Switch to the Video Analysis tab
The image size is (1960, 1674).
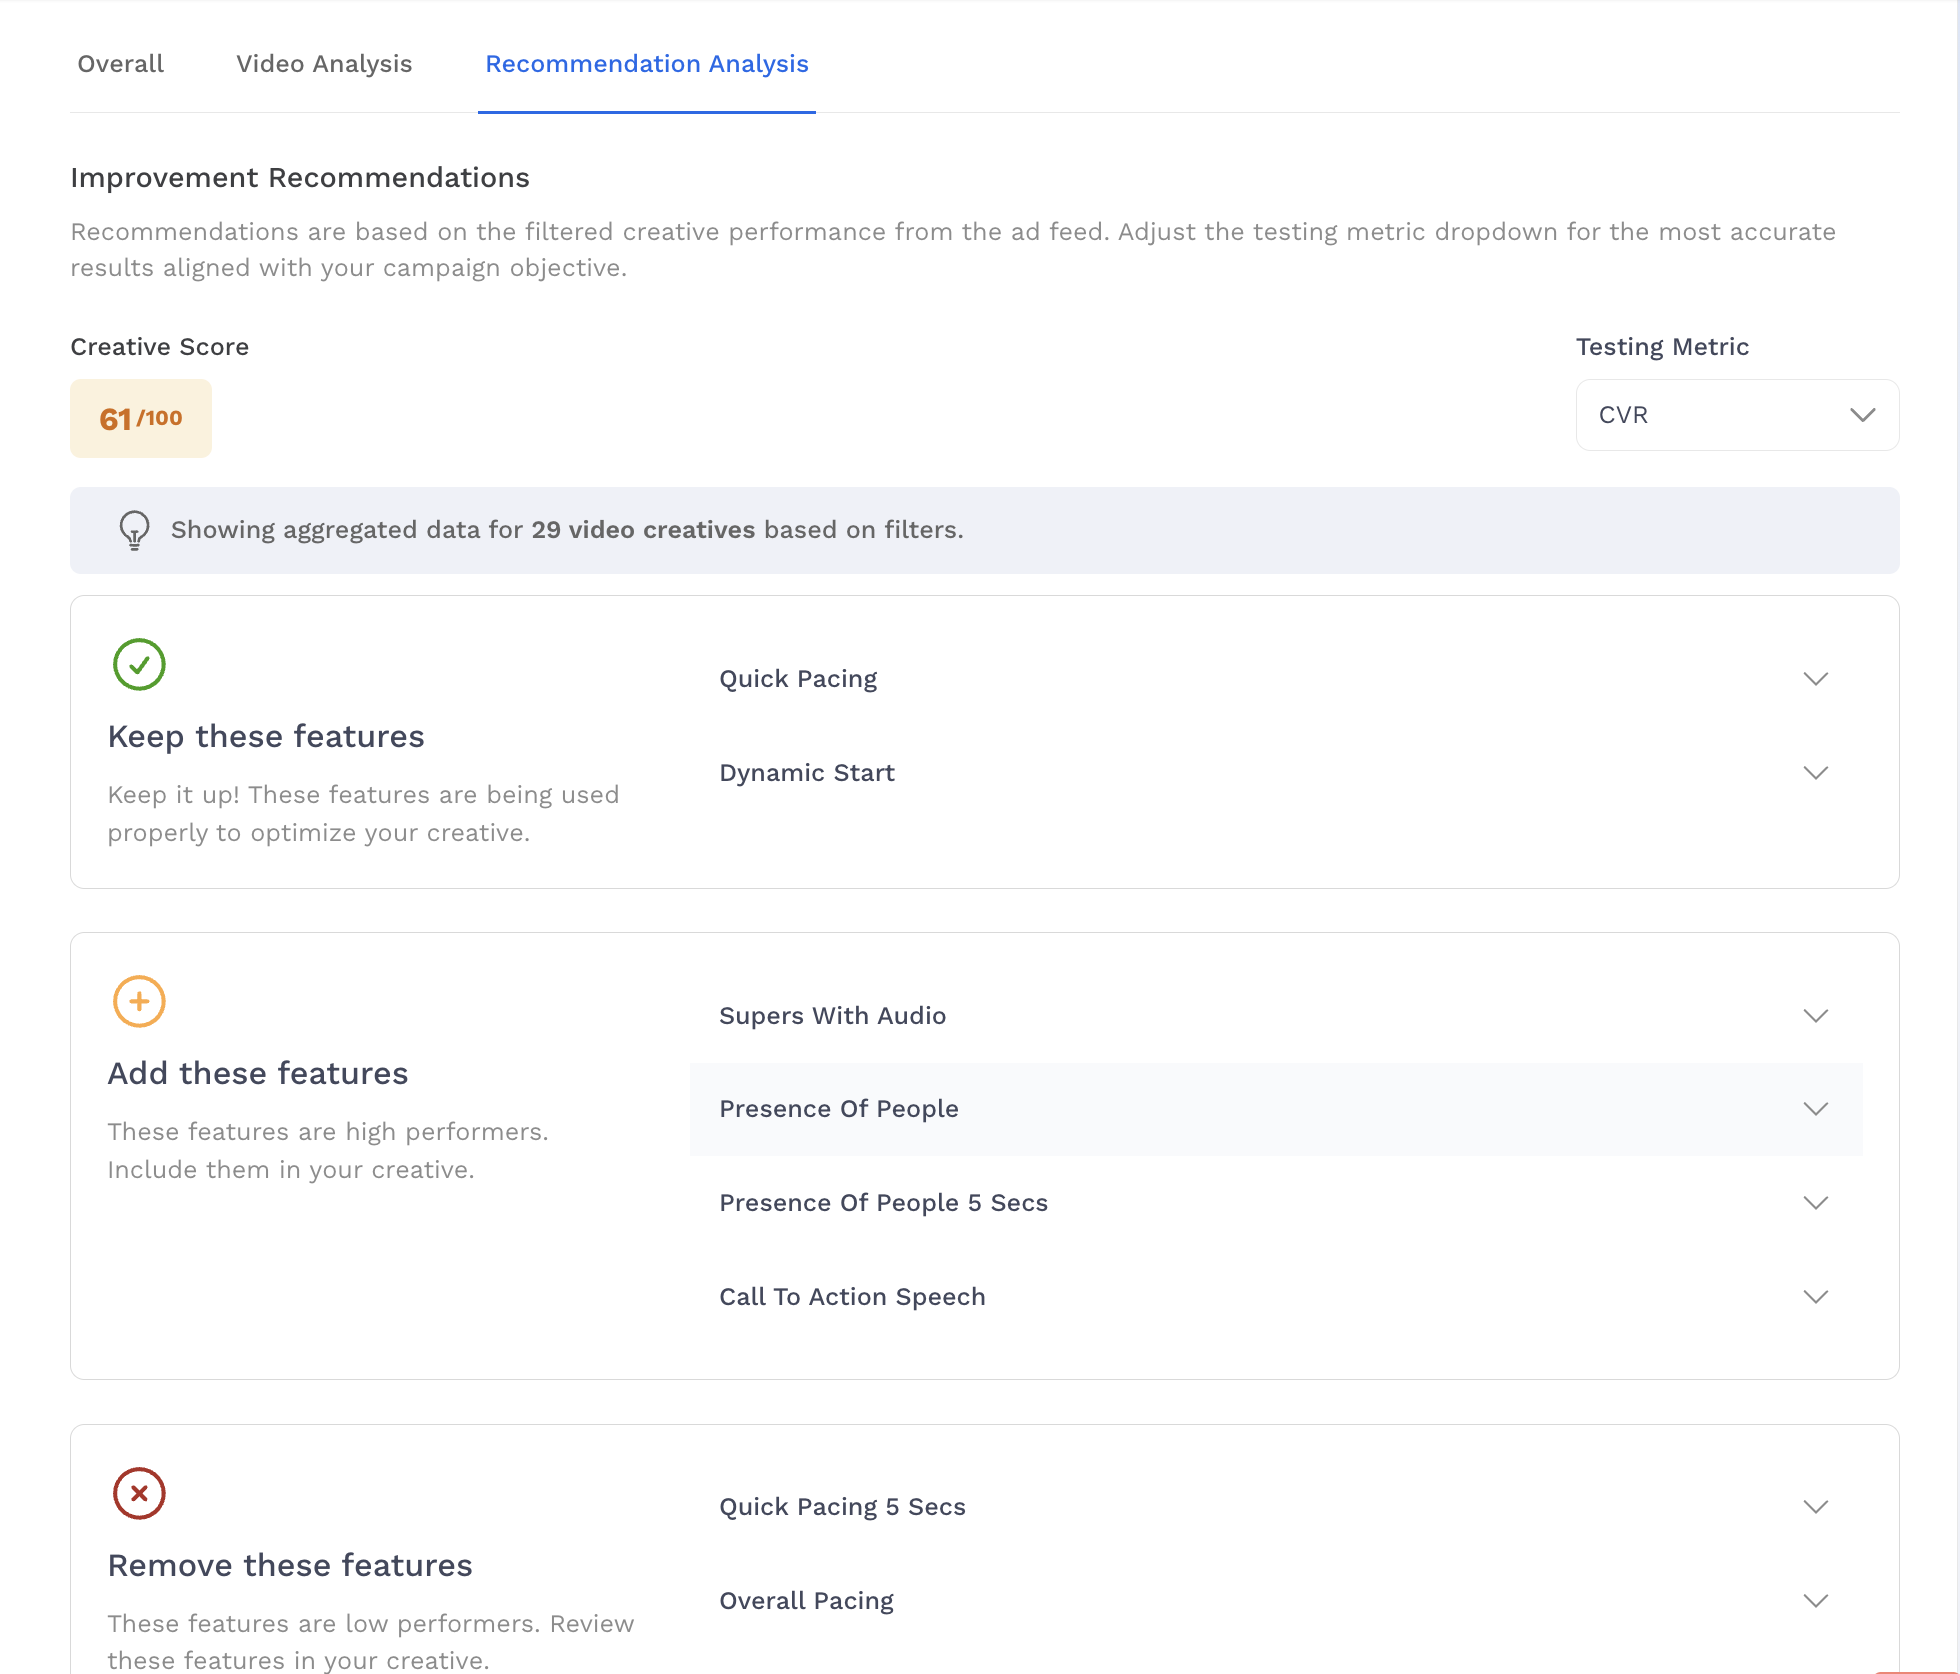(x=324, y=64)
